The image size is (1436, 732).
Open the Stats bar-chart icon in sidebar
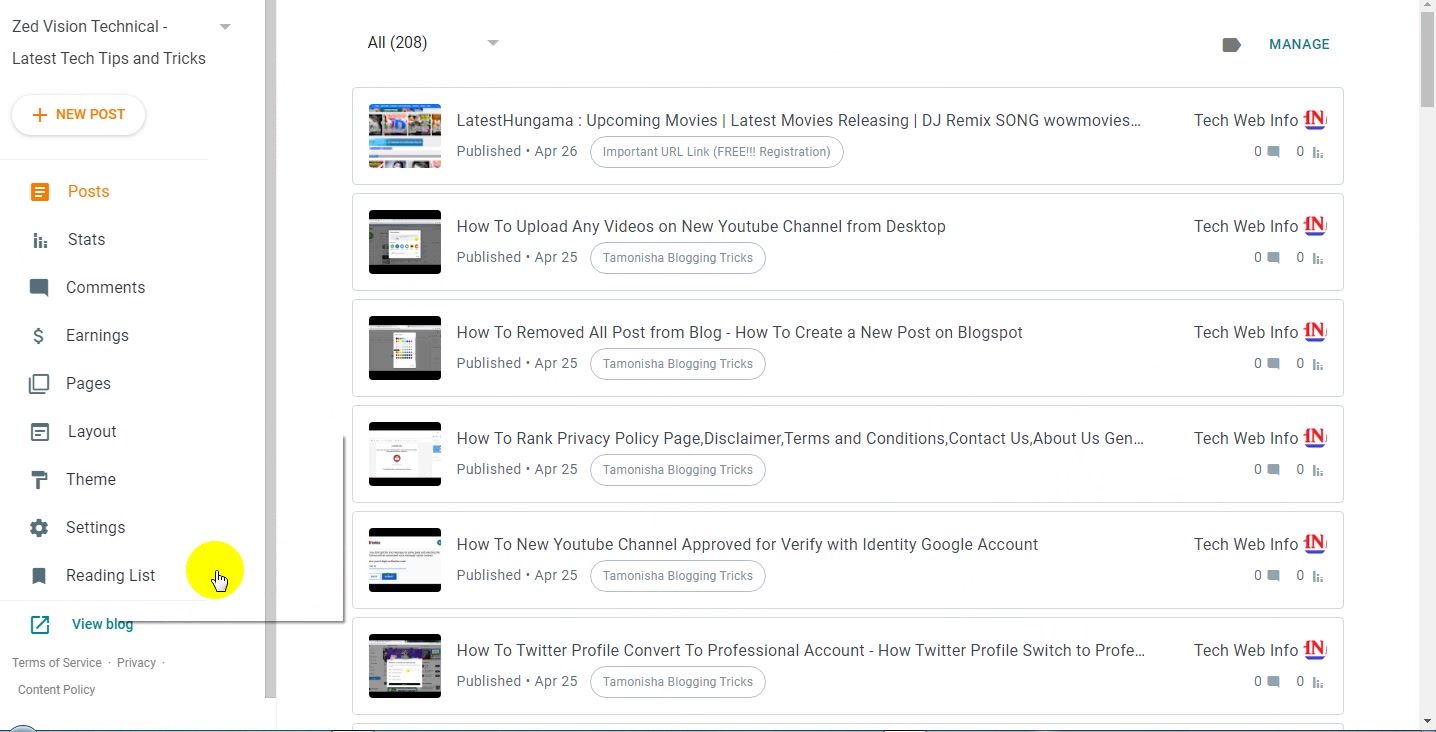coord(40,240)
